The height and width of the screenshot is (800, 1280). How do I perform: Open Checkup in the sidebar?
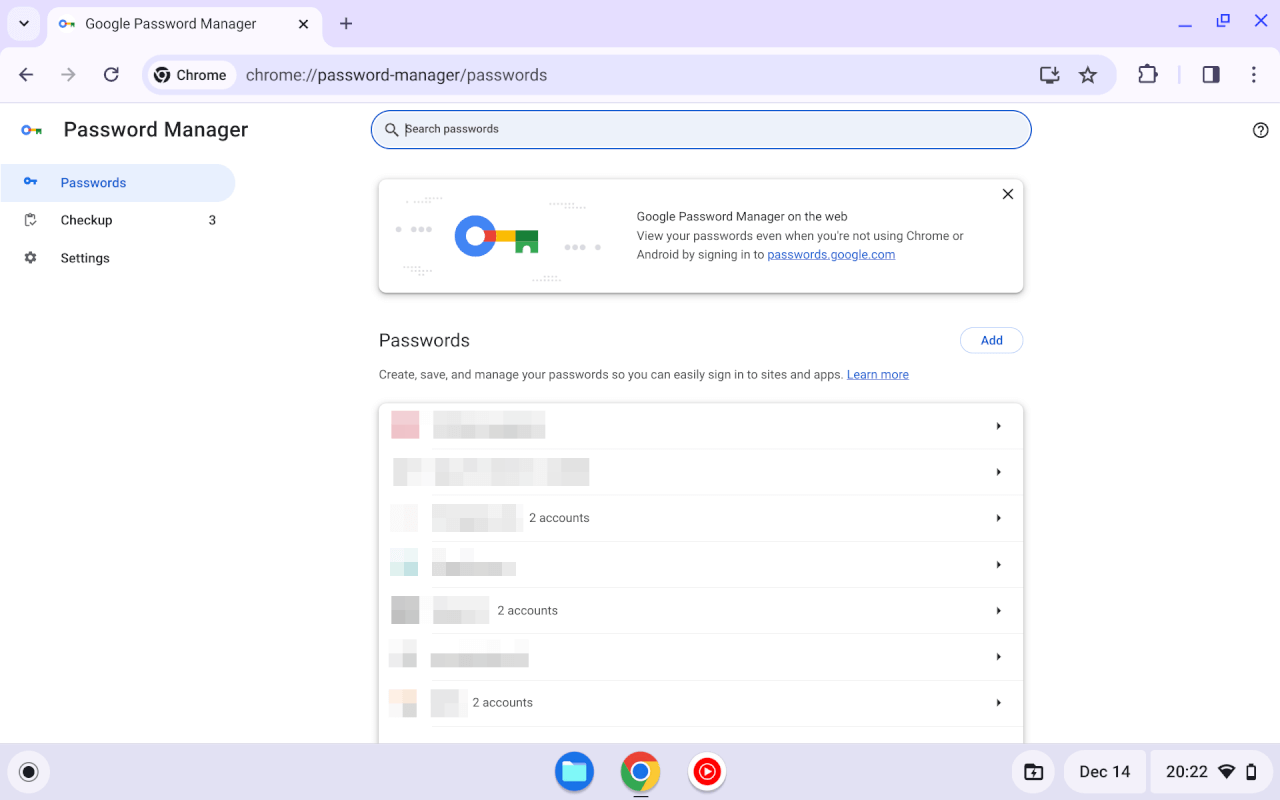(117, 220)
